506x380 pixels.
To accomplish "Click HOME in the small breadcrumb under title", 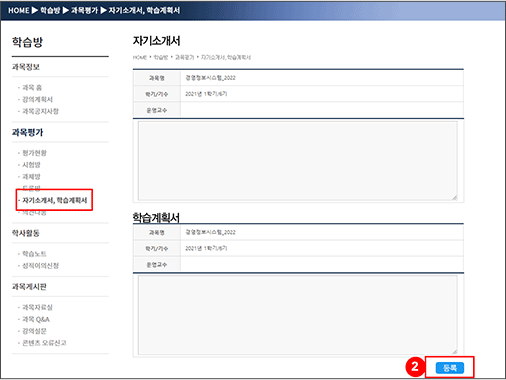I will click(x=140, y=57).
